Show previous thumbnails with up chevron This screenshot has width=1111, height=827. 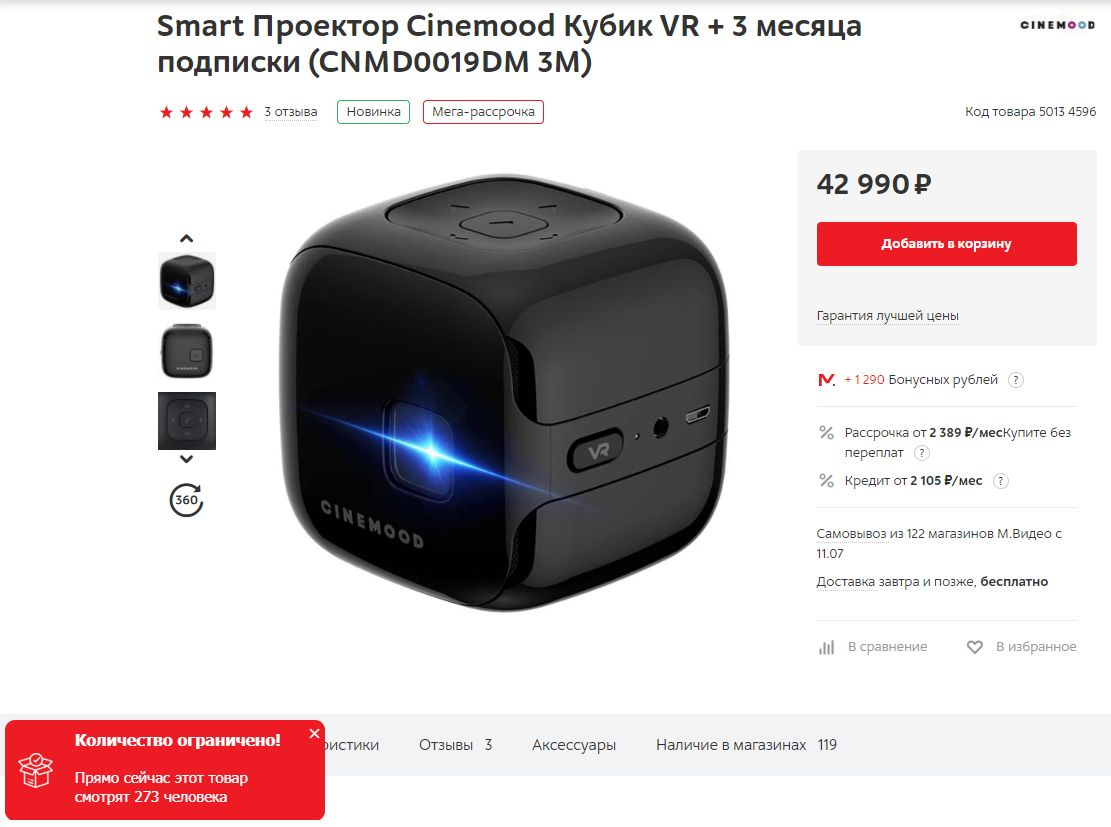[186, 238]
